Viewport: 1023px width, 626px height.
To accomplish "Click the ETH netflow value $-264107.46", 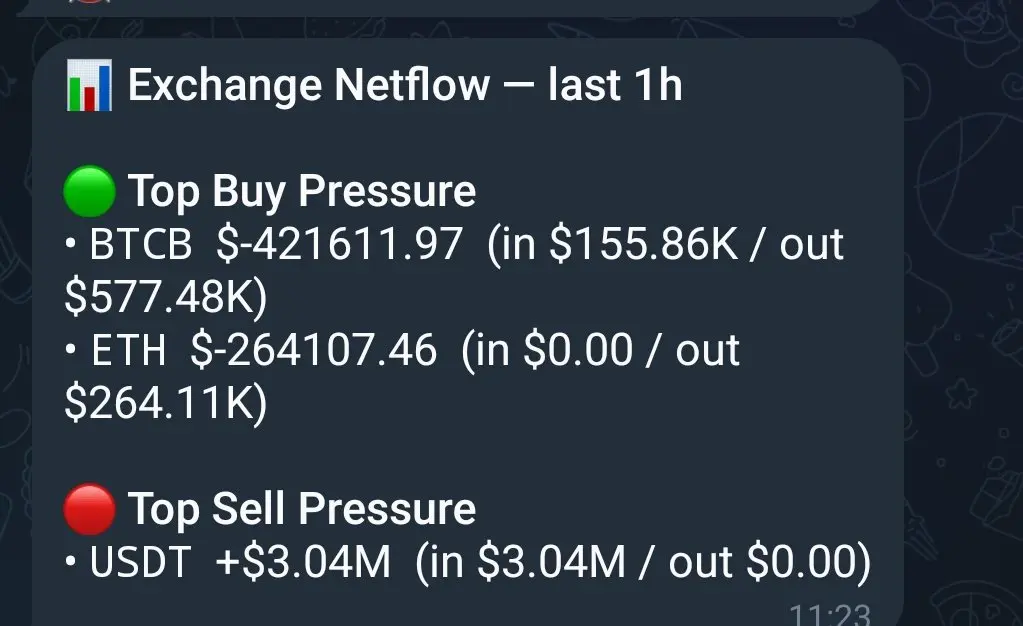I will (x=314, y=351).
